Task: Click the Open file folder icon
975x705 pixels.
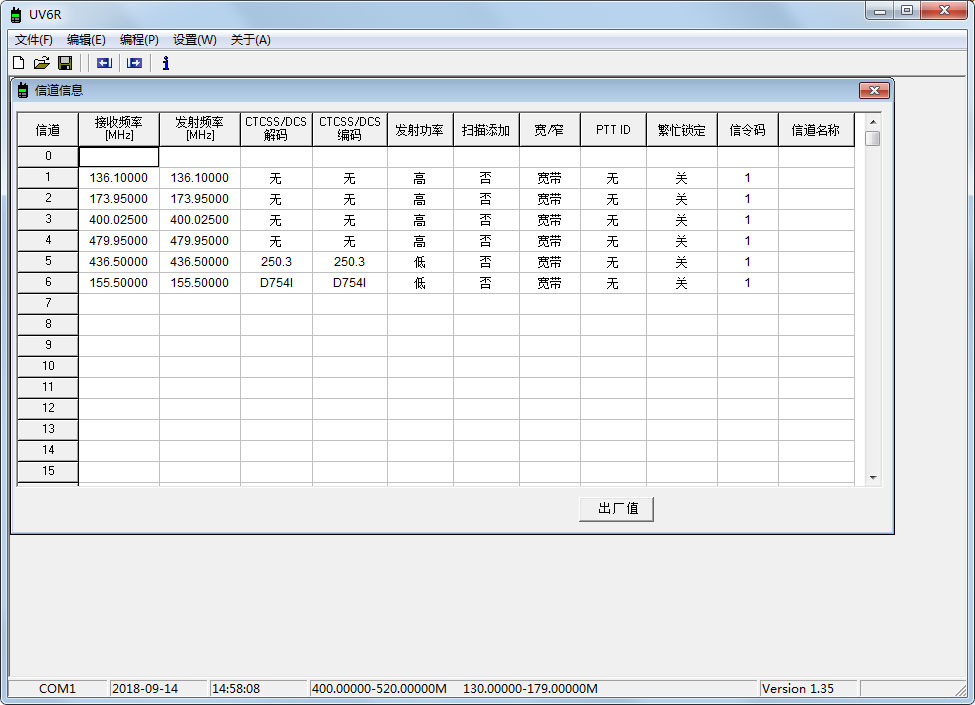Action: (42, 63)
